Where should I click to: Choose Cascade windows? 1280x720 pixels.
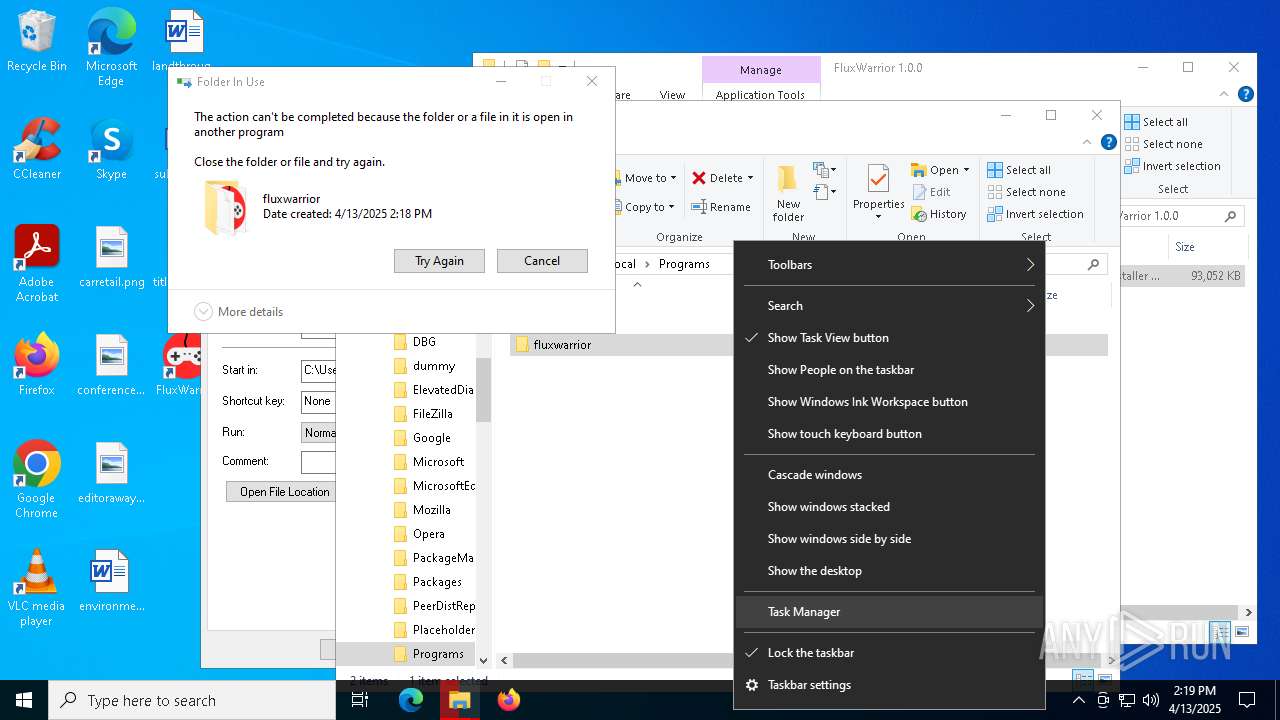click(889, 475)
